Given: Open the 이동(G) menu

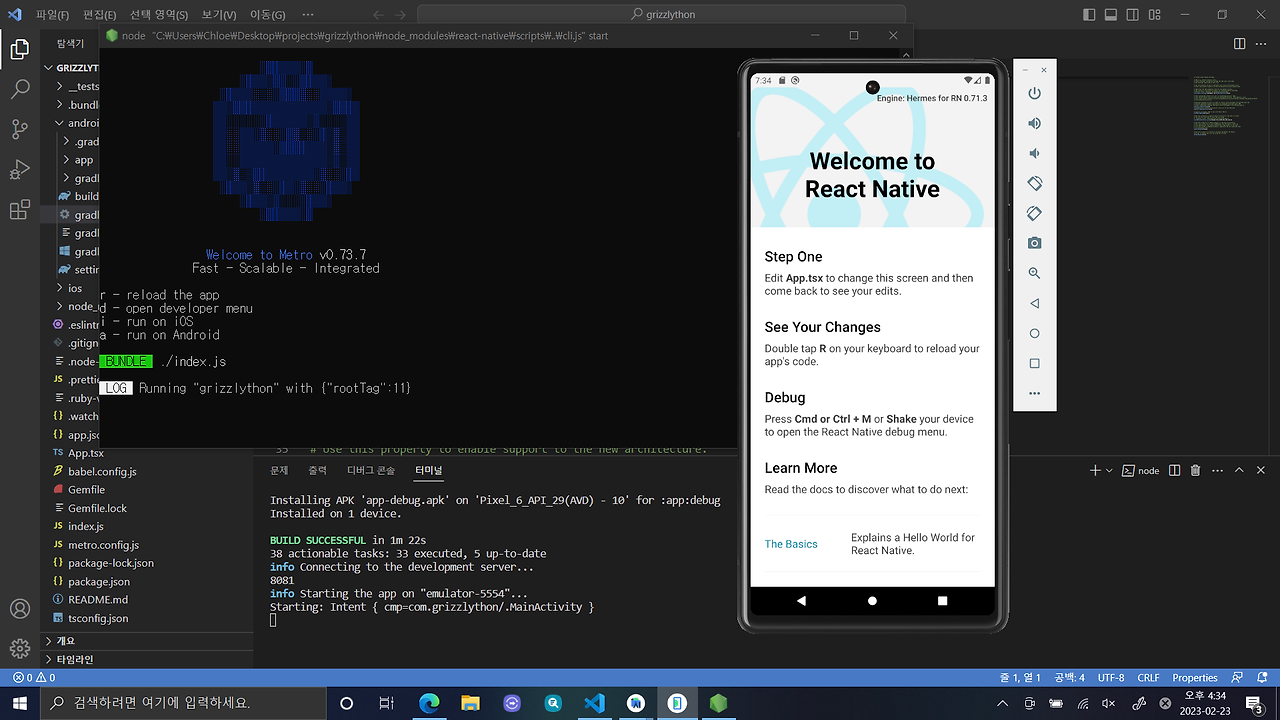Looking at the screenshot, I should coord(267,15).
